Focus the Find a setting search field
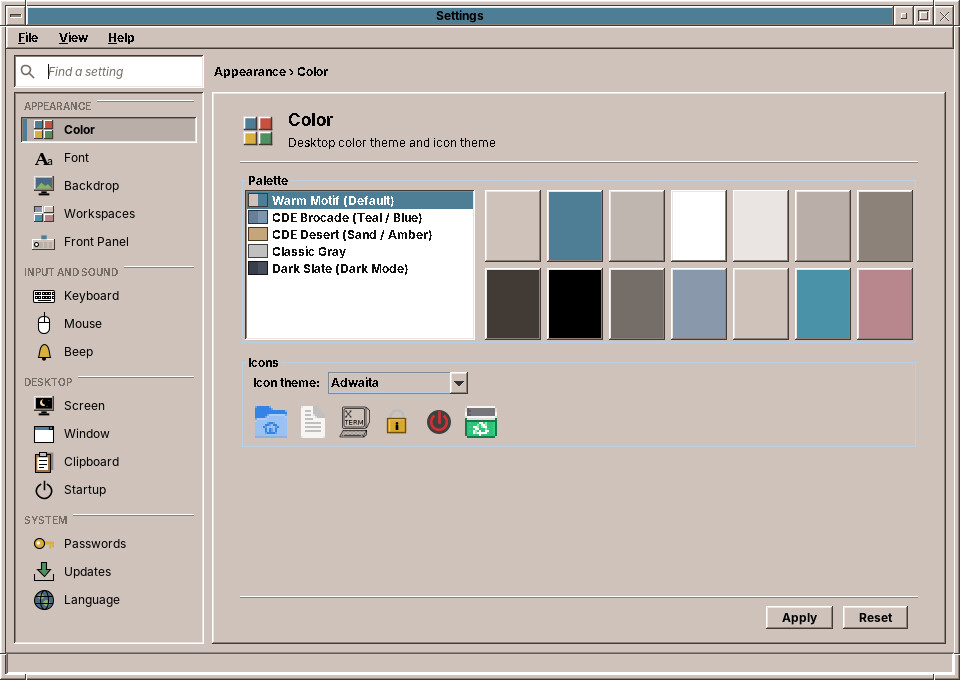The width and height of the screenshot is (960, 680). click(109, 72)
